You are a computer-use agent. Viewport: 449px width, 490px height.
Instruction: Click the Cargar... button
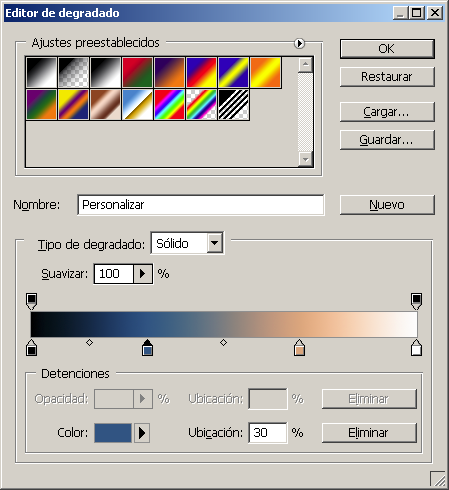coord(387,112)
